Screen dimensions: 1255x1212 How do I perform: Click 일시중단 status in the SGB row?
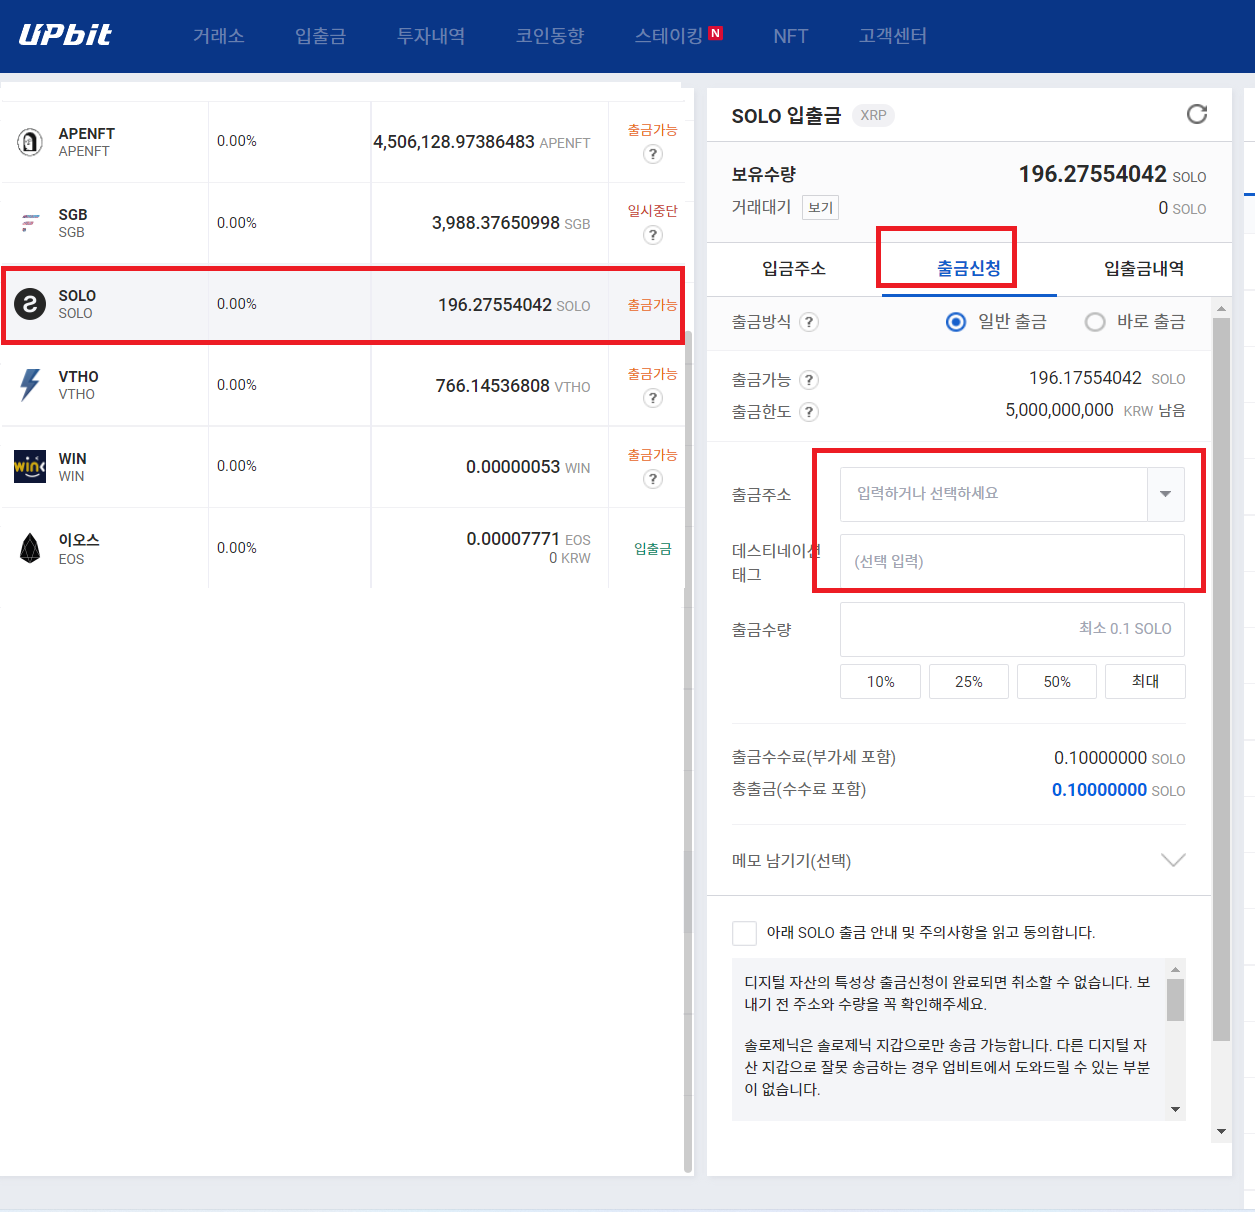pyautogui.click(x=652, y=211)
